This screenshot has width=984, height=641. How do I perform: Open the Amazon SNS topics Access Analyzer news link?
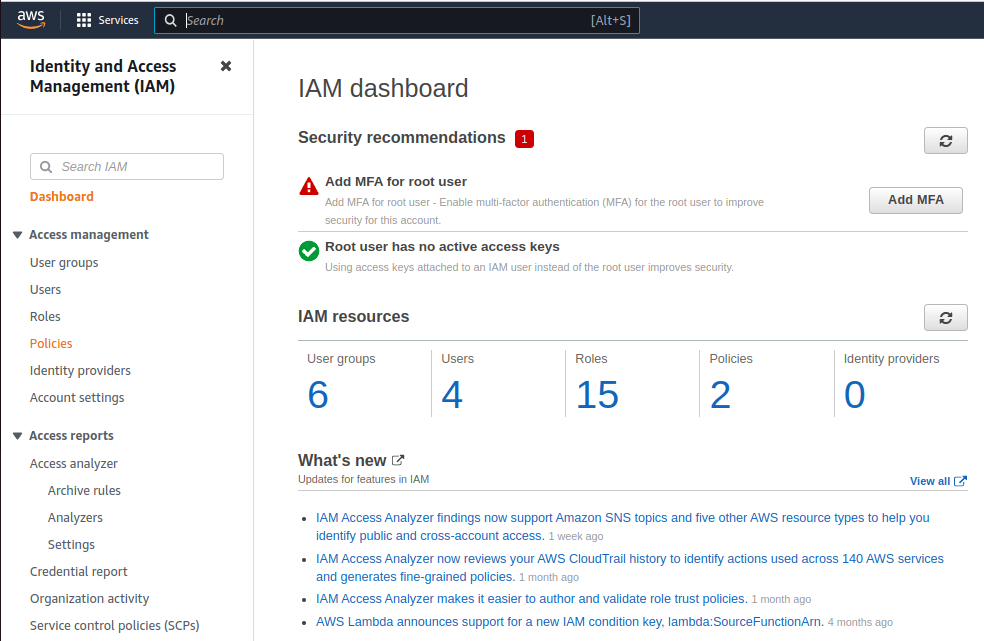[x=623, y=527]
